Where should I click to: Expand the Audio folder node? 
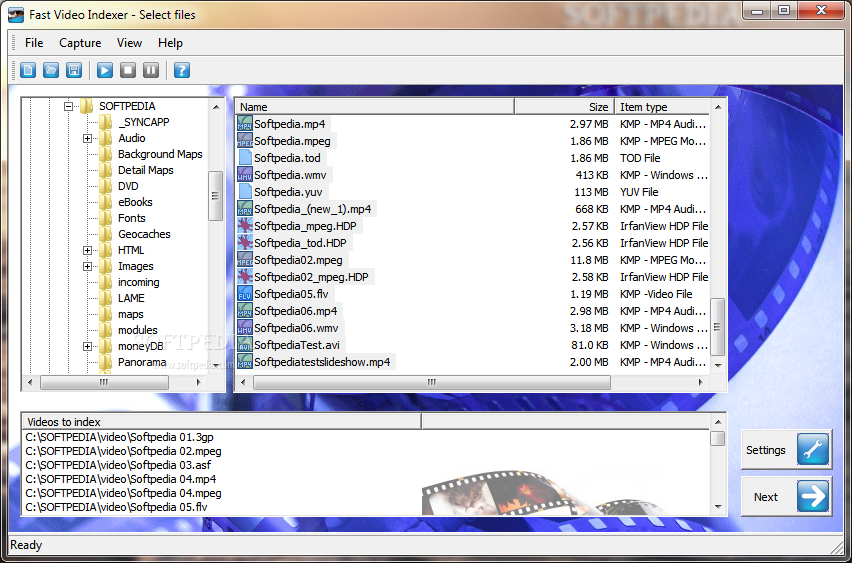pos(87,138)
